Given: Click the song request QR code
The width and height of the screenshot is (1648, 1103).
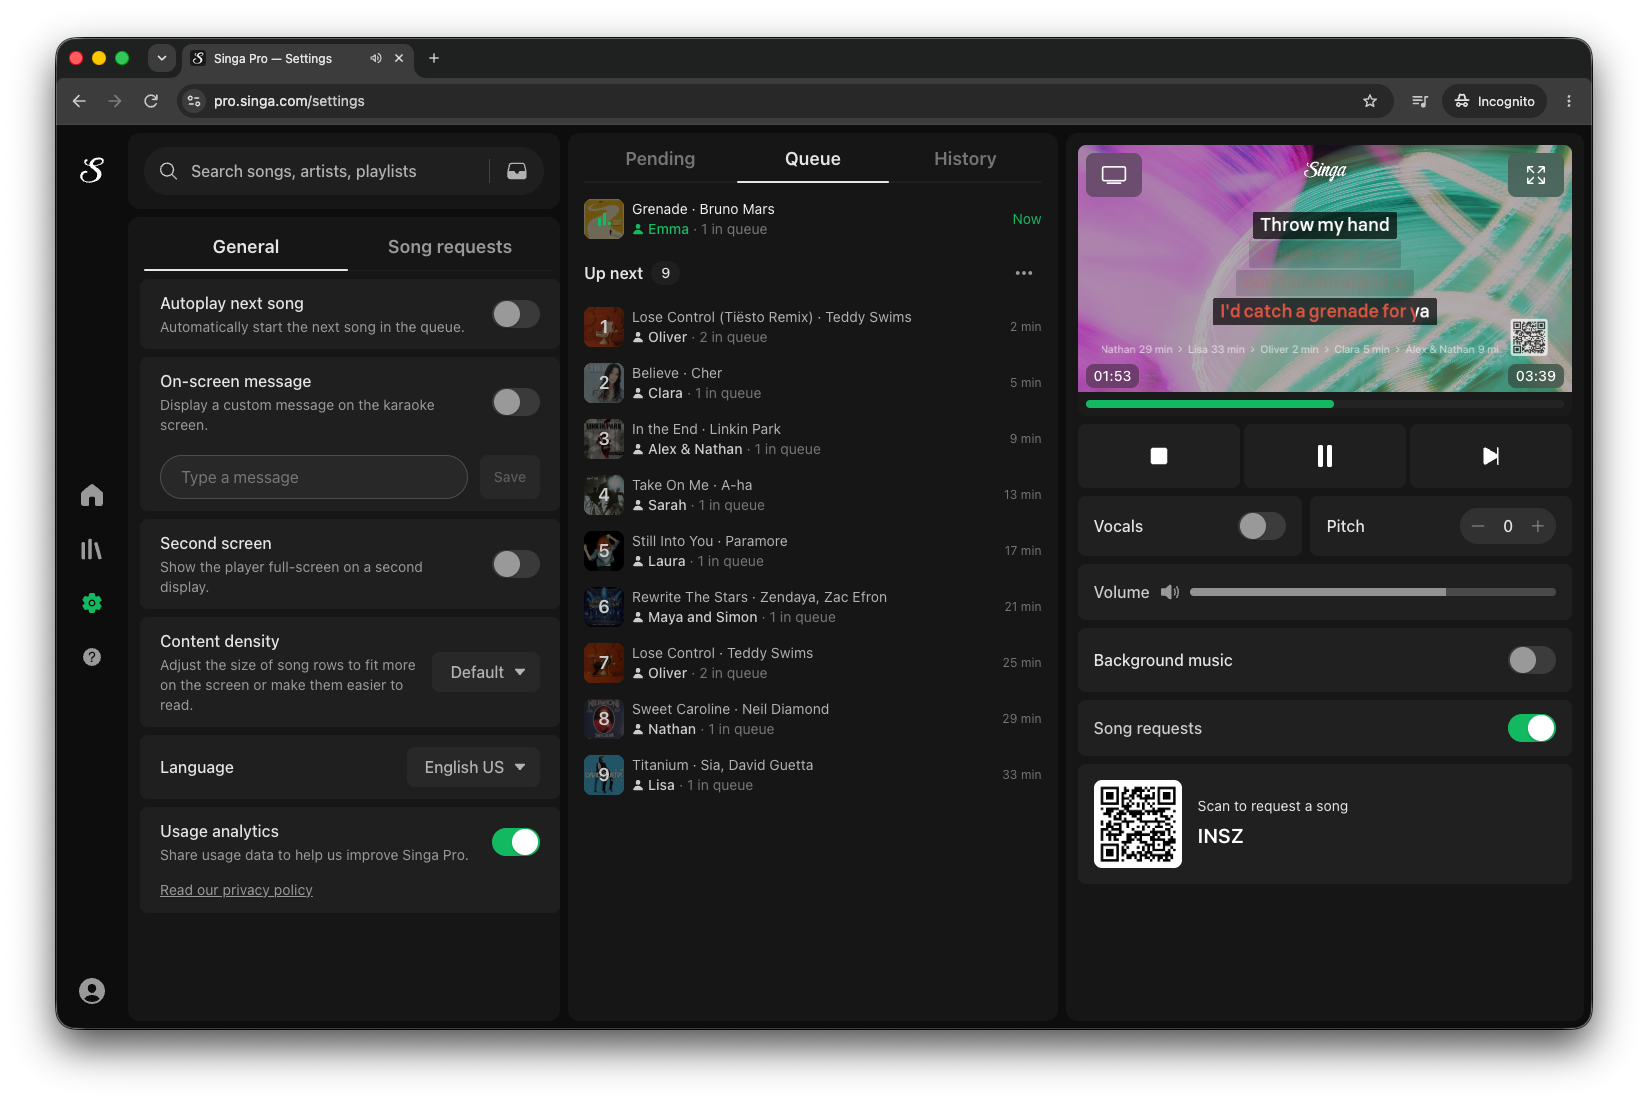Looking at the screenshot, I should click(x=1138, y=824).
